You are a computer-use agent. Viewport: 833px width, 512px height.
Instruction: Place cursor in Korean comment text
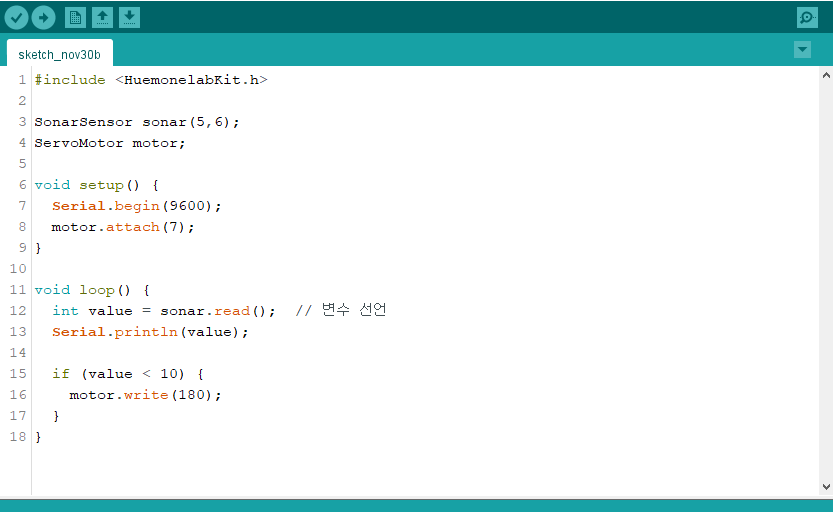pos(354,310)
